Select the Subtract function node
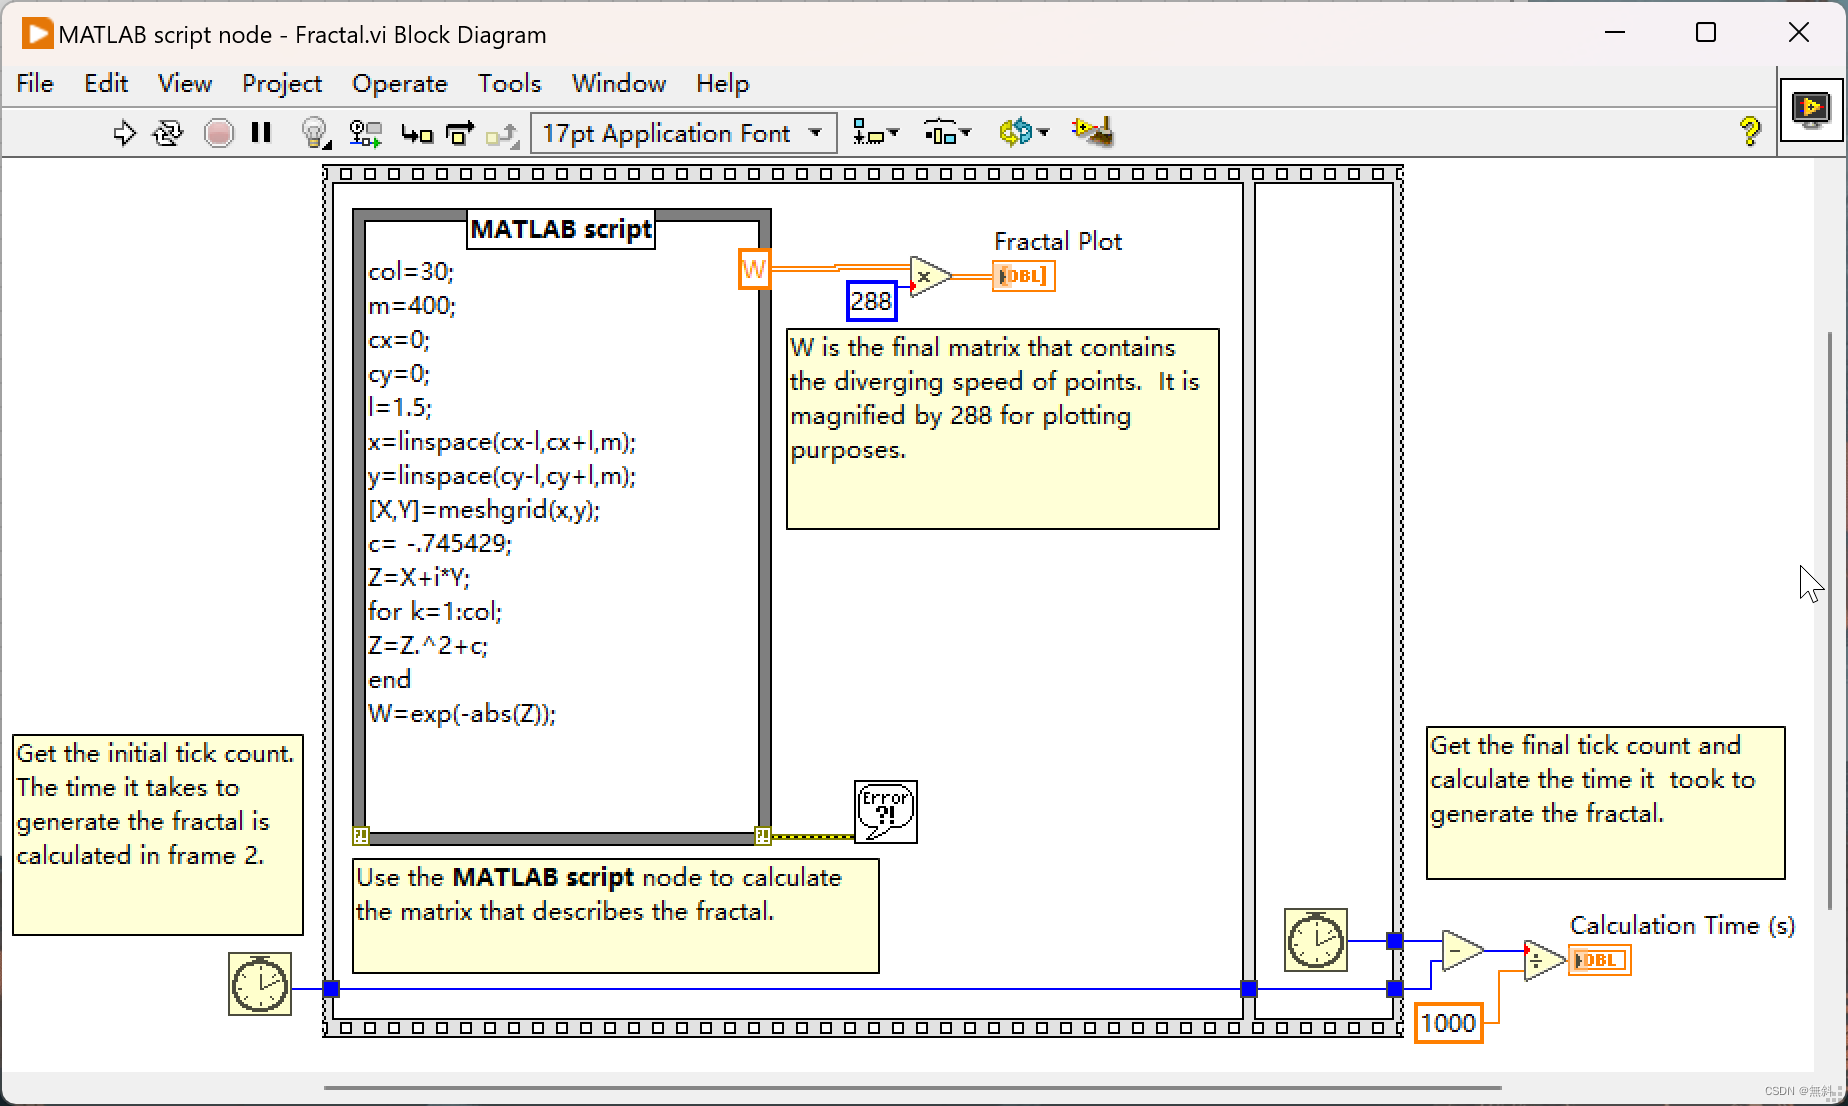 (x=1462, y=950)
